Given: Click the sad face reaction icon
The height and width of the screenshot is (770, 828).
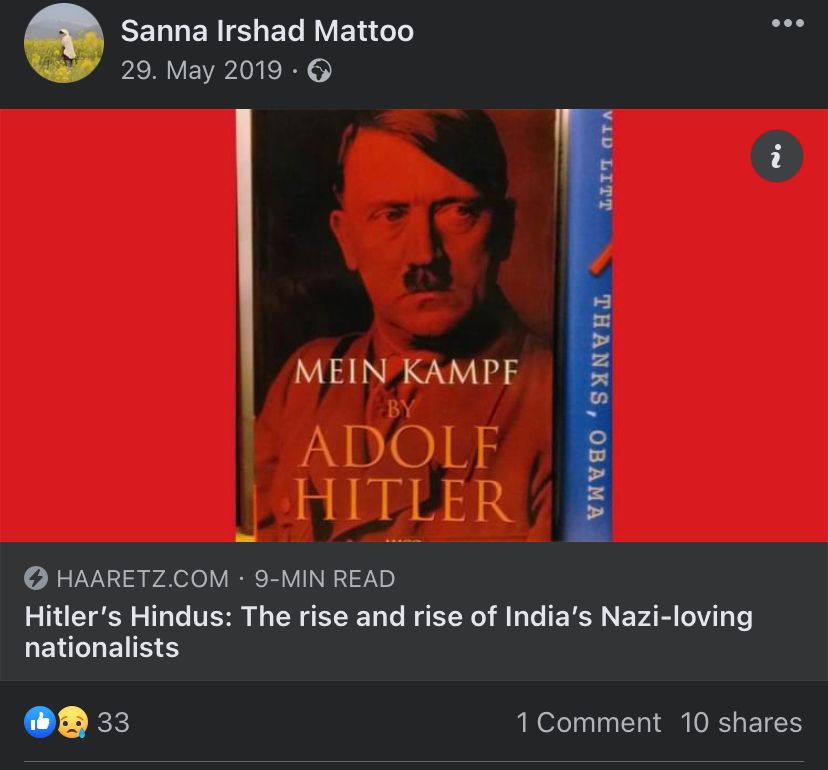Looking at the screenshot, I should click(72, 722).
